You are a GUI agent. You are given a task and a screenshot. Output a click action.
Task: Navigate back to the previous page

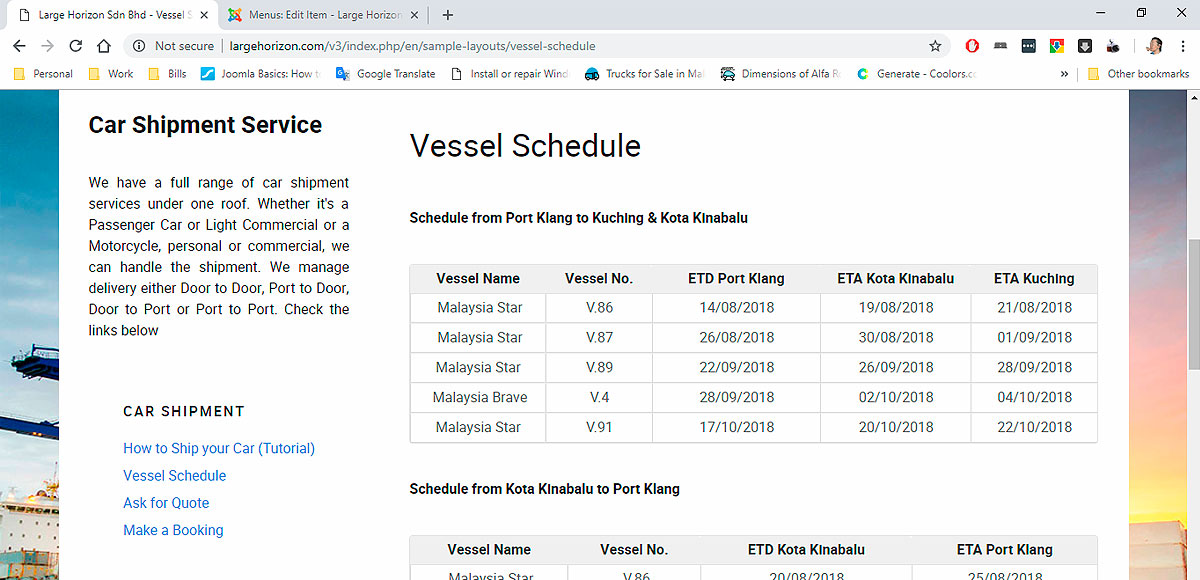point(19,46)
